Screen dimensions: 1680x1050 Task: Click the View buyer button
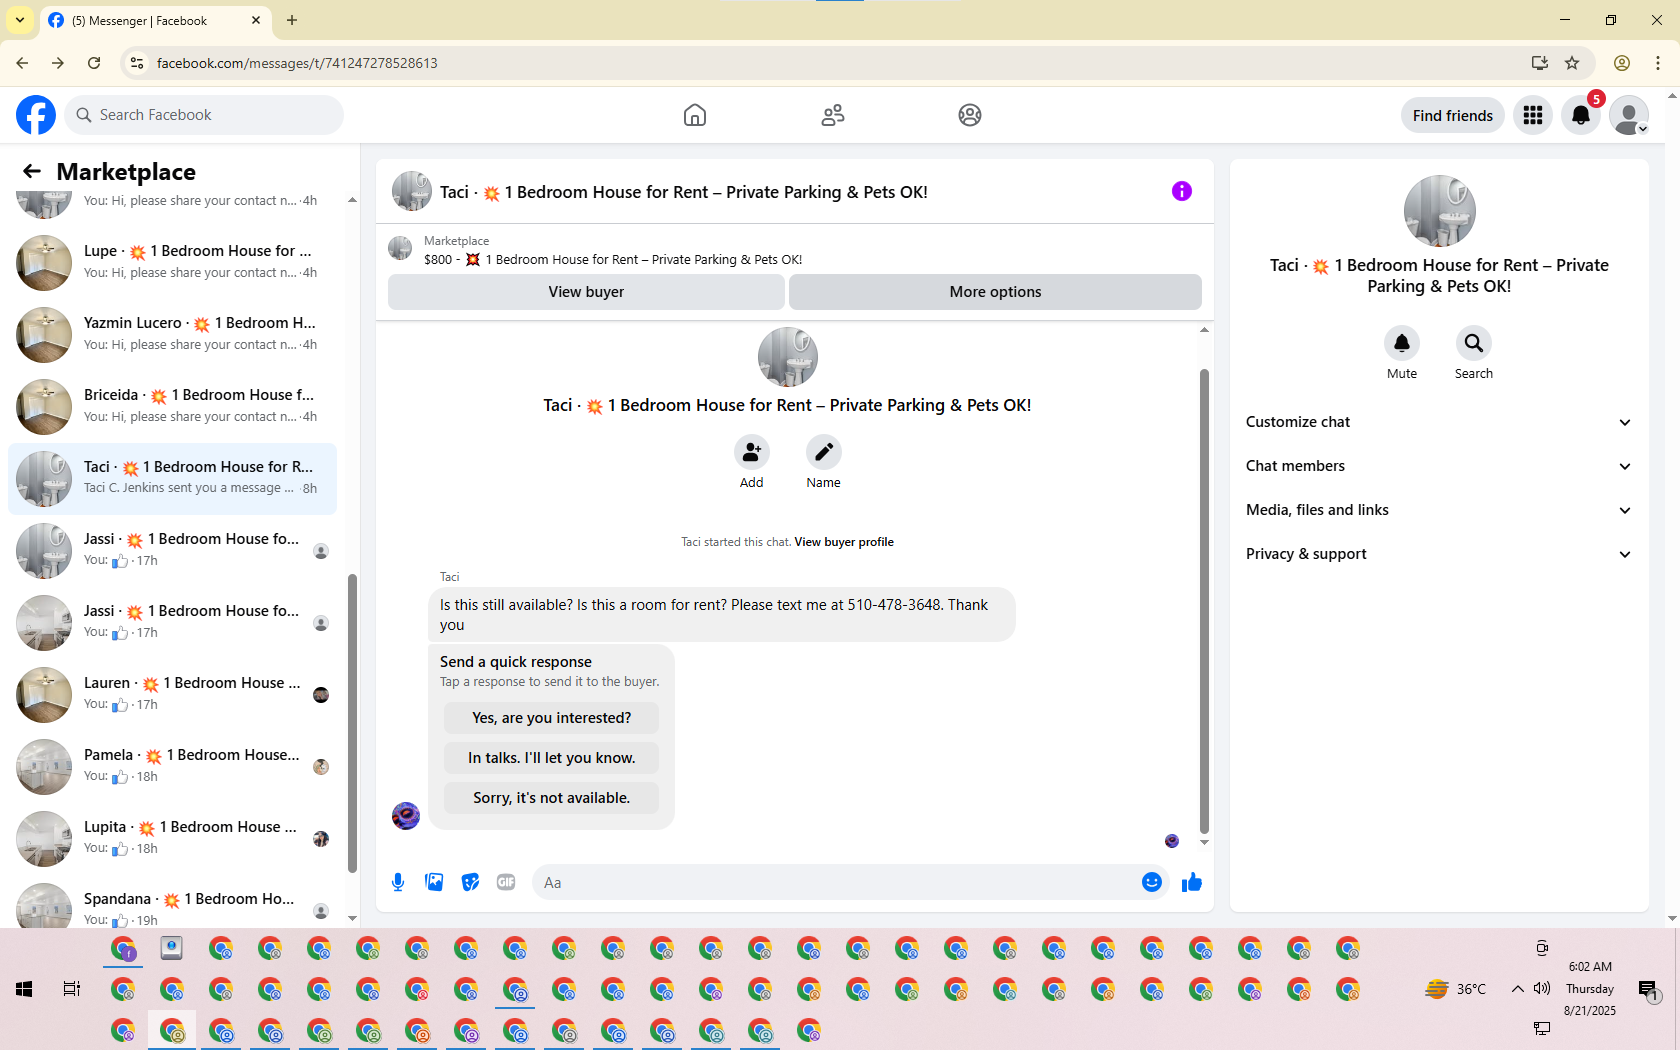coord(586,292)
